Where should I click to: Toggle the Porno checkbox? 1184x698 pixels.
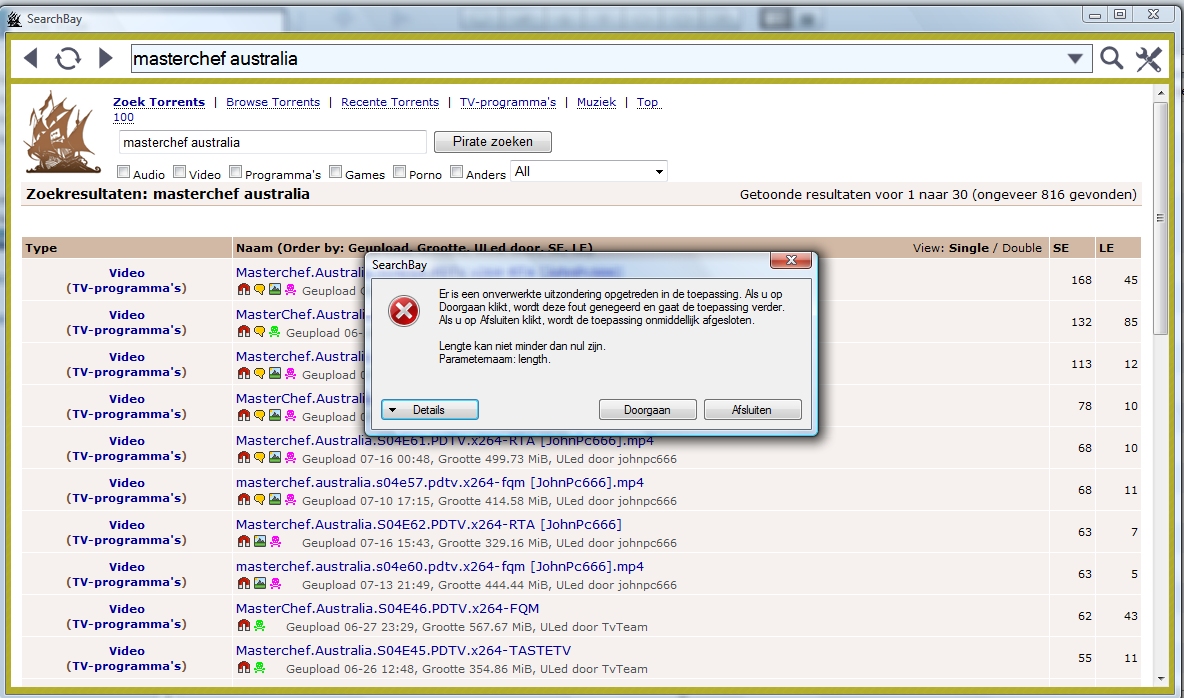[x=400, y=172]
